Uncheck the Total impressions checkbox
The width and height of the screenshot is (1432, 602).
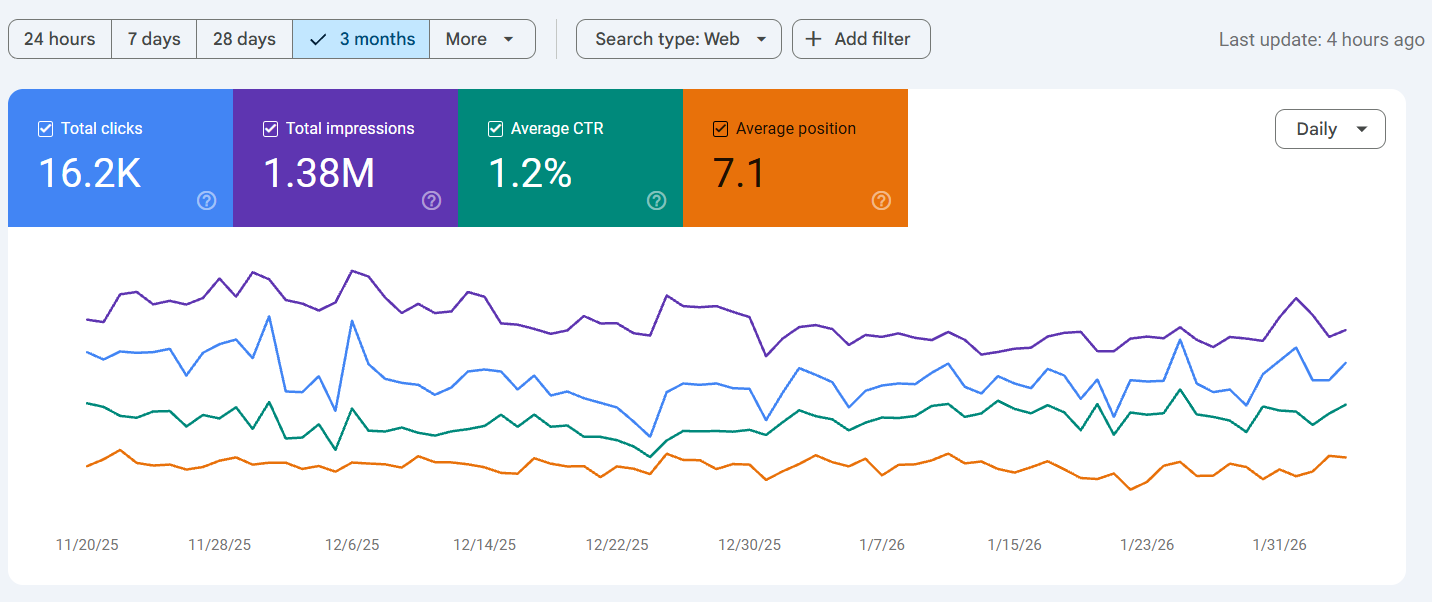(270, 129)
